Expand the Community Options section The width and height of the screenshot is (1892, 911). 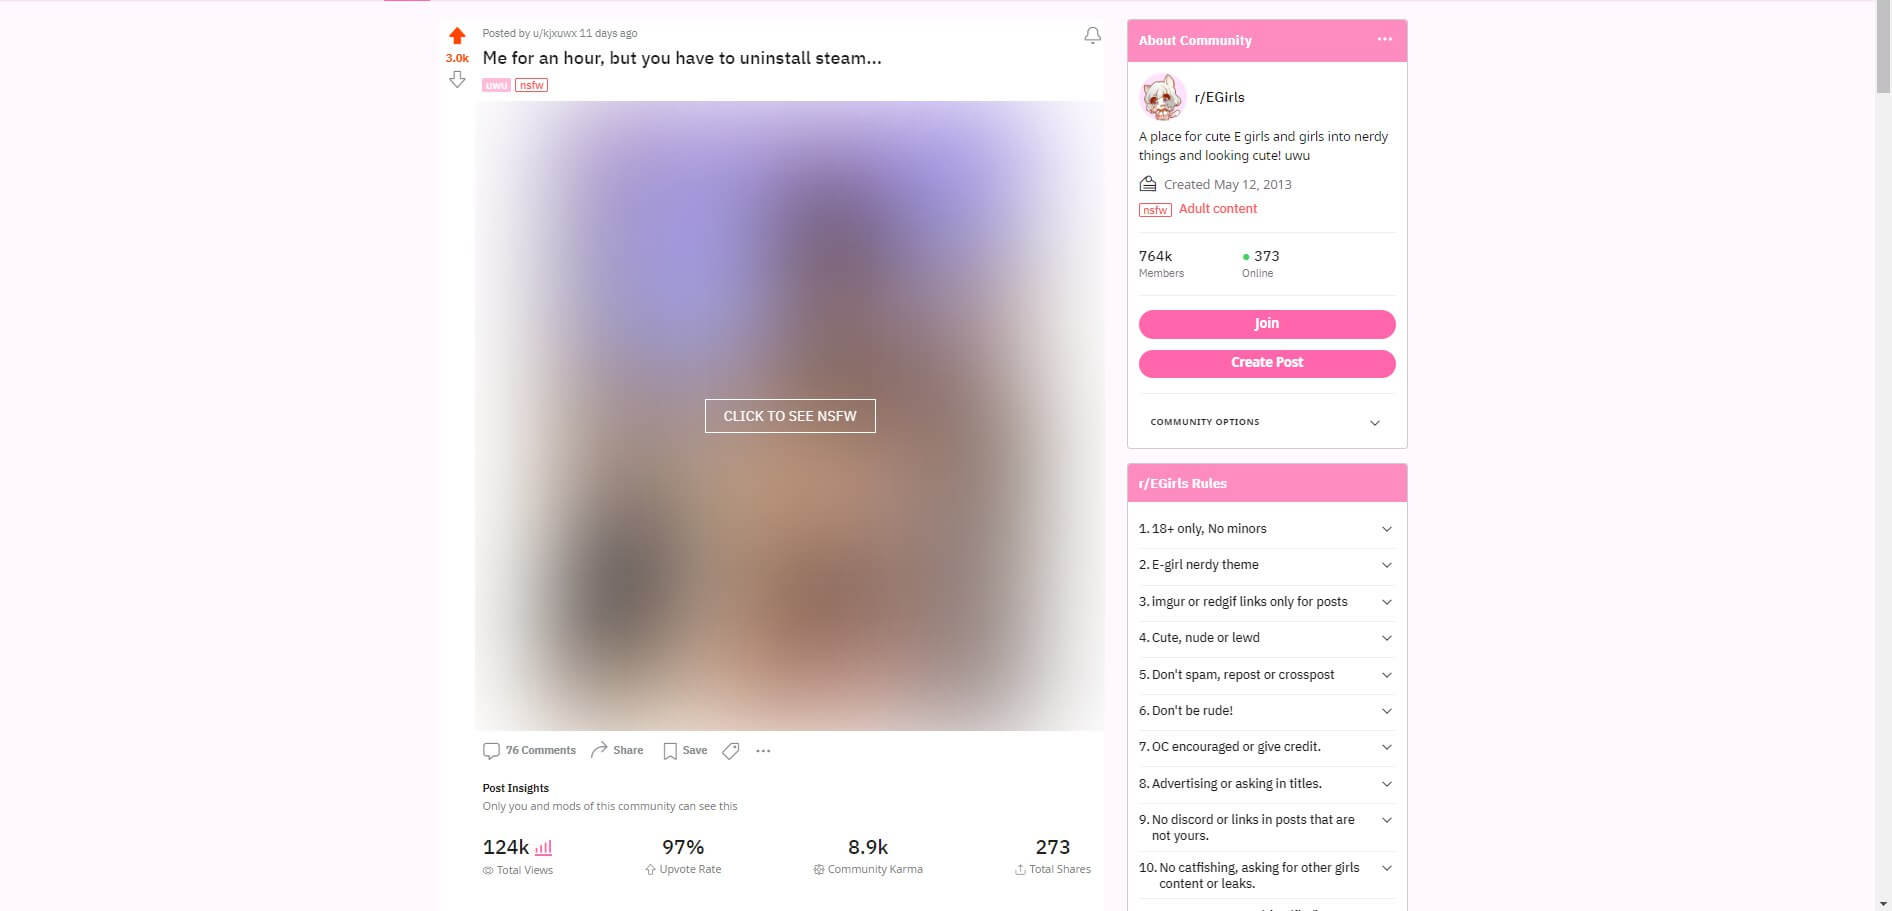[x=1266, y=422]
